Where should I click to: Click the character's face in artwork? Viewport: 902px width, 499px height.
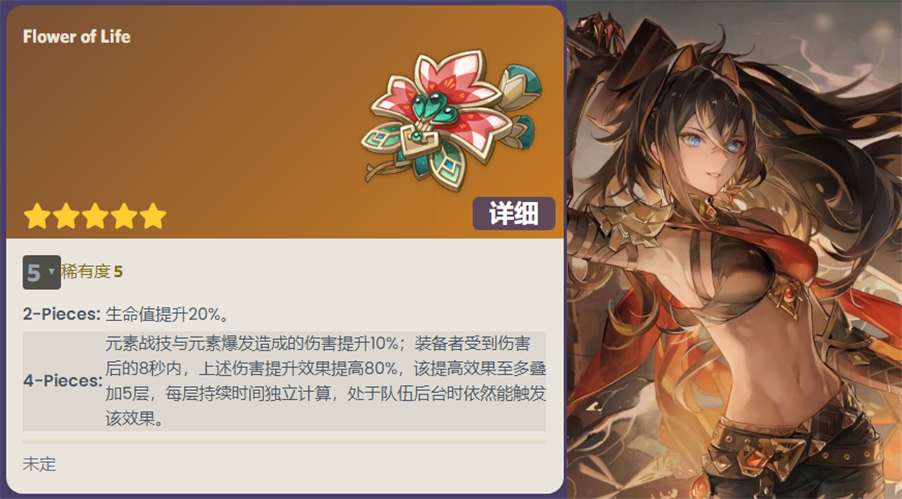pos(708,153)
